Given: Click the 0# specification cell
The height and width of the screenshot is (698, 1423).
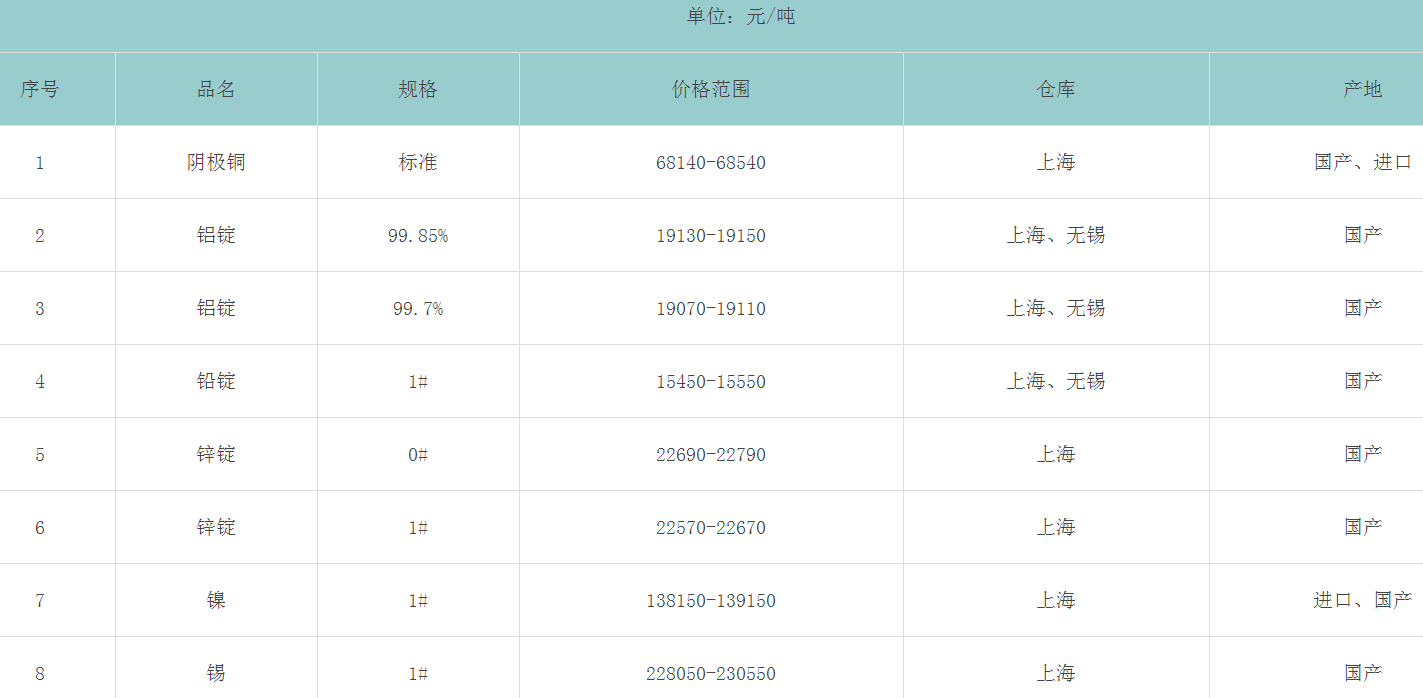Looking at the screenshot, I should click(x=418, y=455).
